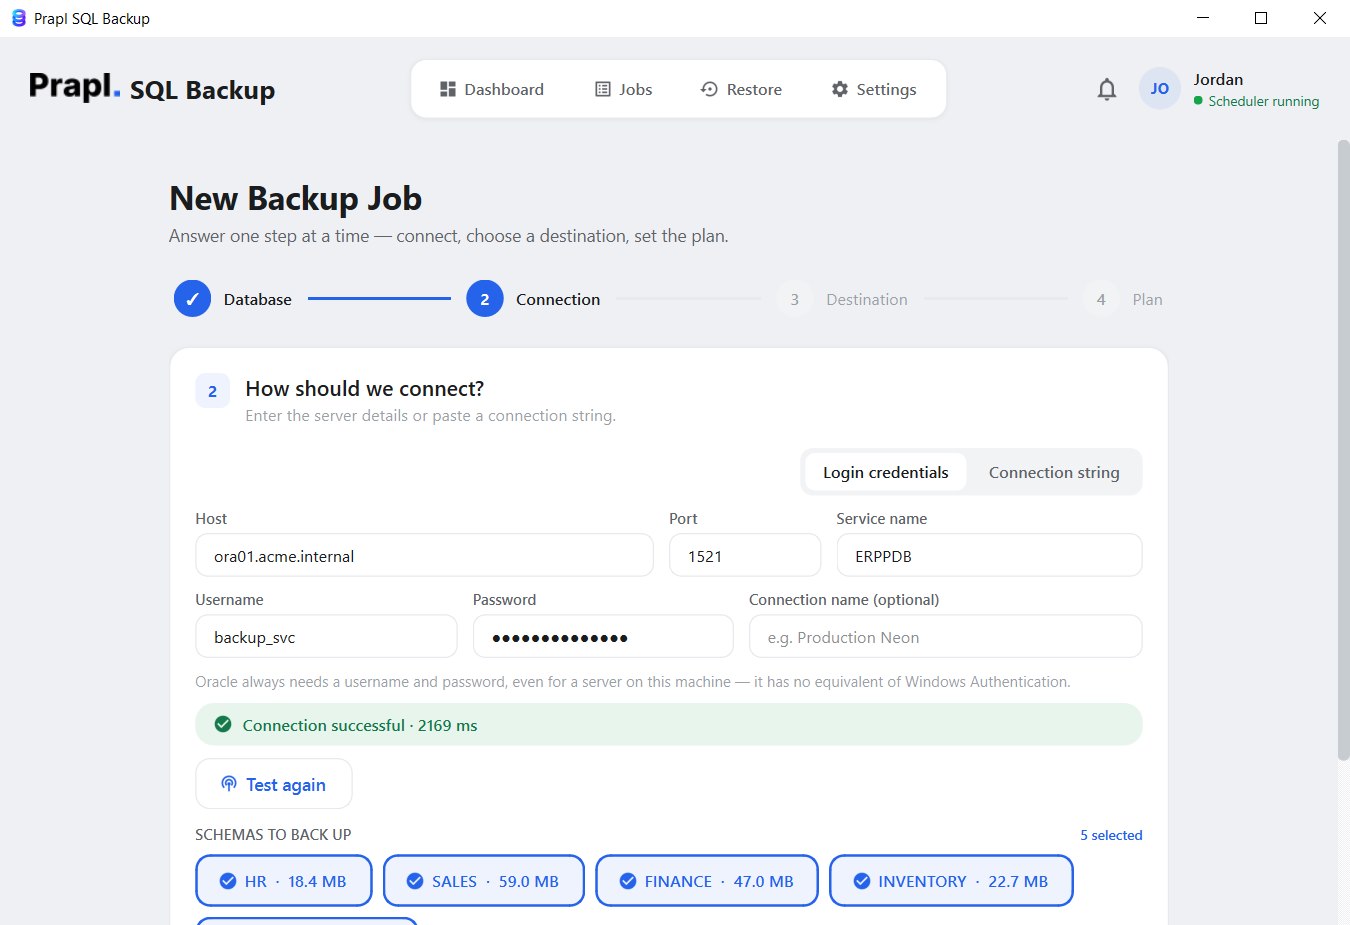Click the step 2 Connection circle
This screenshot has height=925, width=1350.
pyautogui.click(x=485, y=299)
